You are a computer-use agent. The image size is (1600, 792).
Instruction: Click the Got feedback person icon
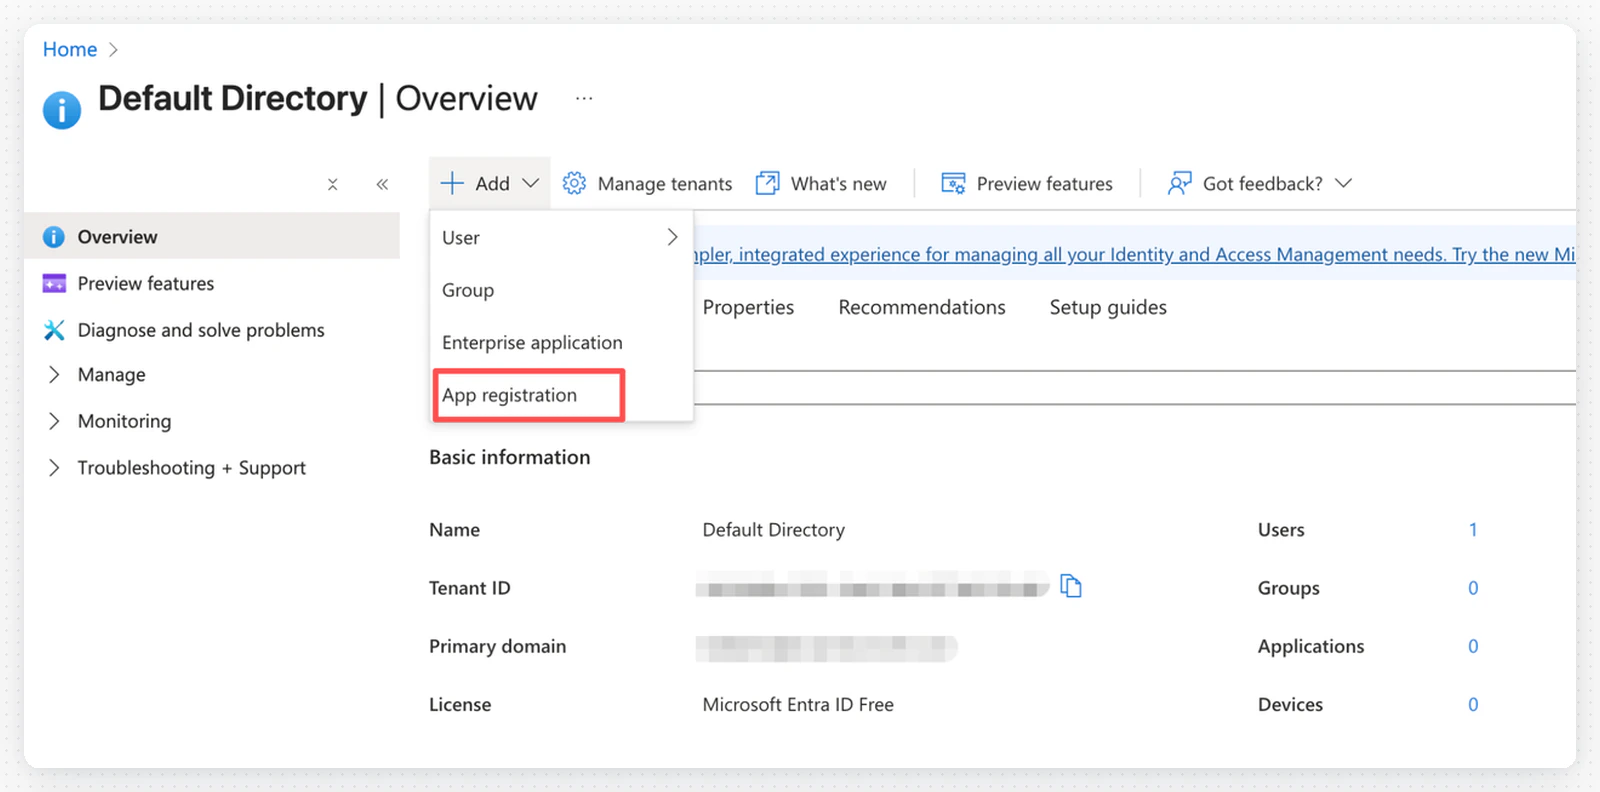point(1180,183)
